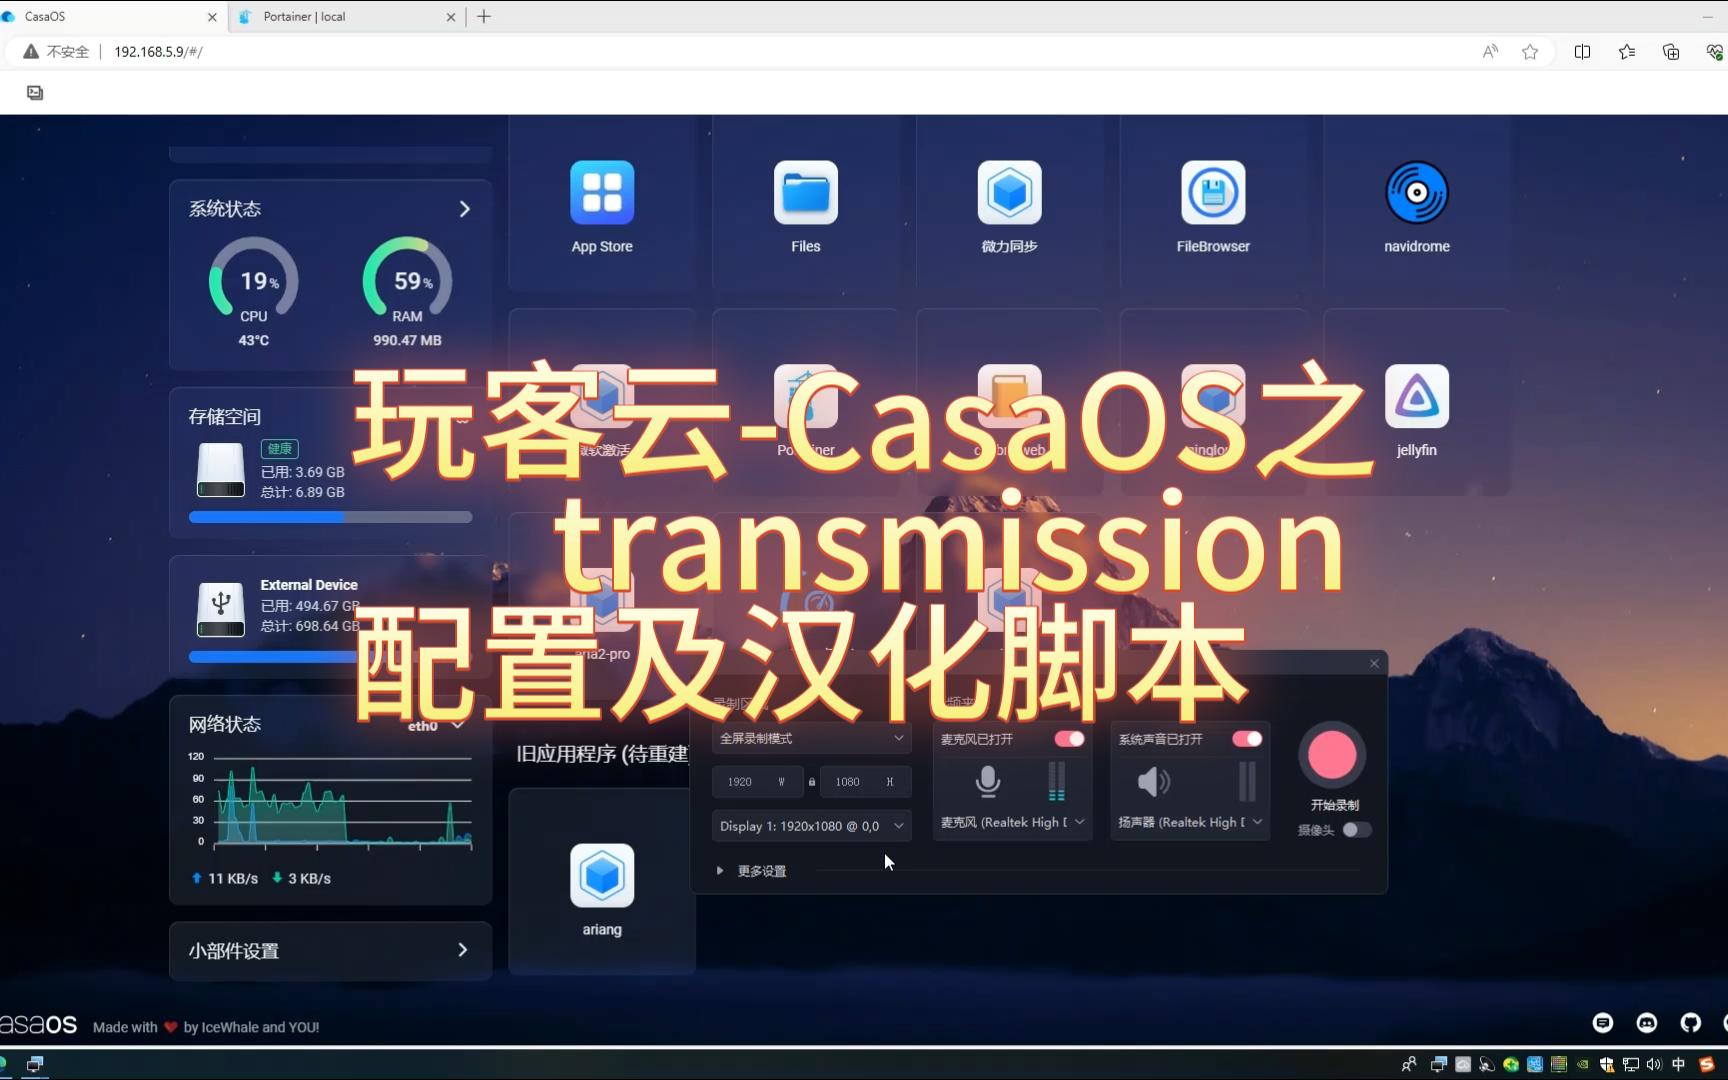The height and width of the screenshot is (1080, 1728).
Task: Click the 3 KB/s download speed text
Action: click(x=301, y=878)
